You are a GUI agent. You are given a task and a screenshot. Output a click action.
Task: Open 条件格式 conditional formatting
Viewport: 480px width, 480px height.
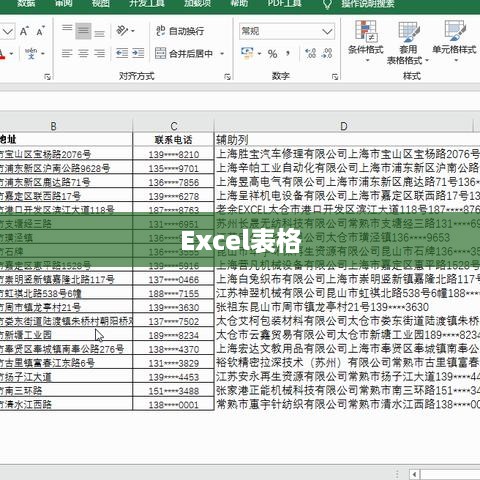366,41
